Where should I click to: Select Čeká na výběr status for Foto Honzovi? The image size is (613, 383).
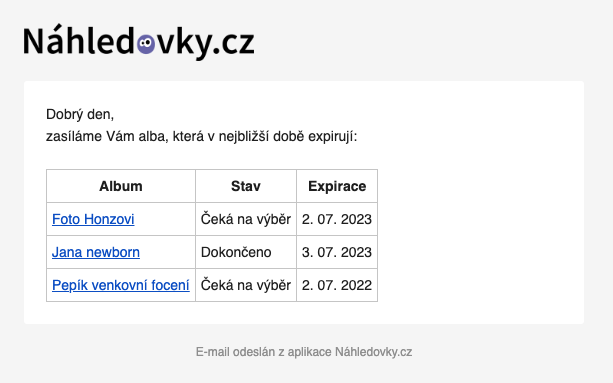pos(246,219)
